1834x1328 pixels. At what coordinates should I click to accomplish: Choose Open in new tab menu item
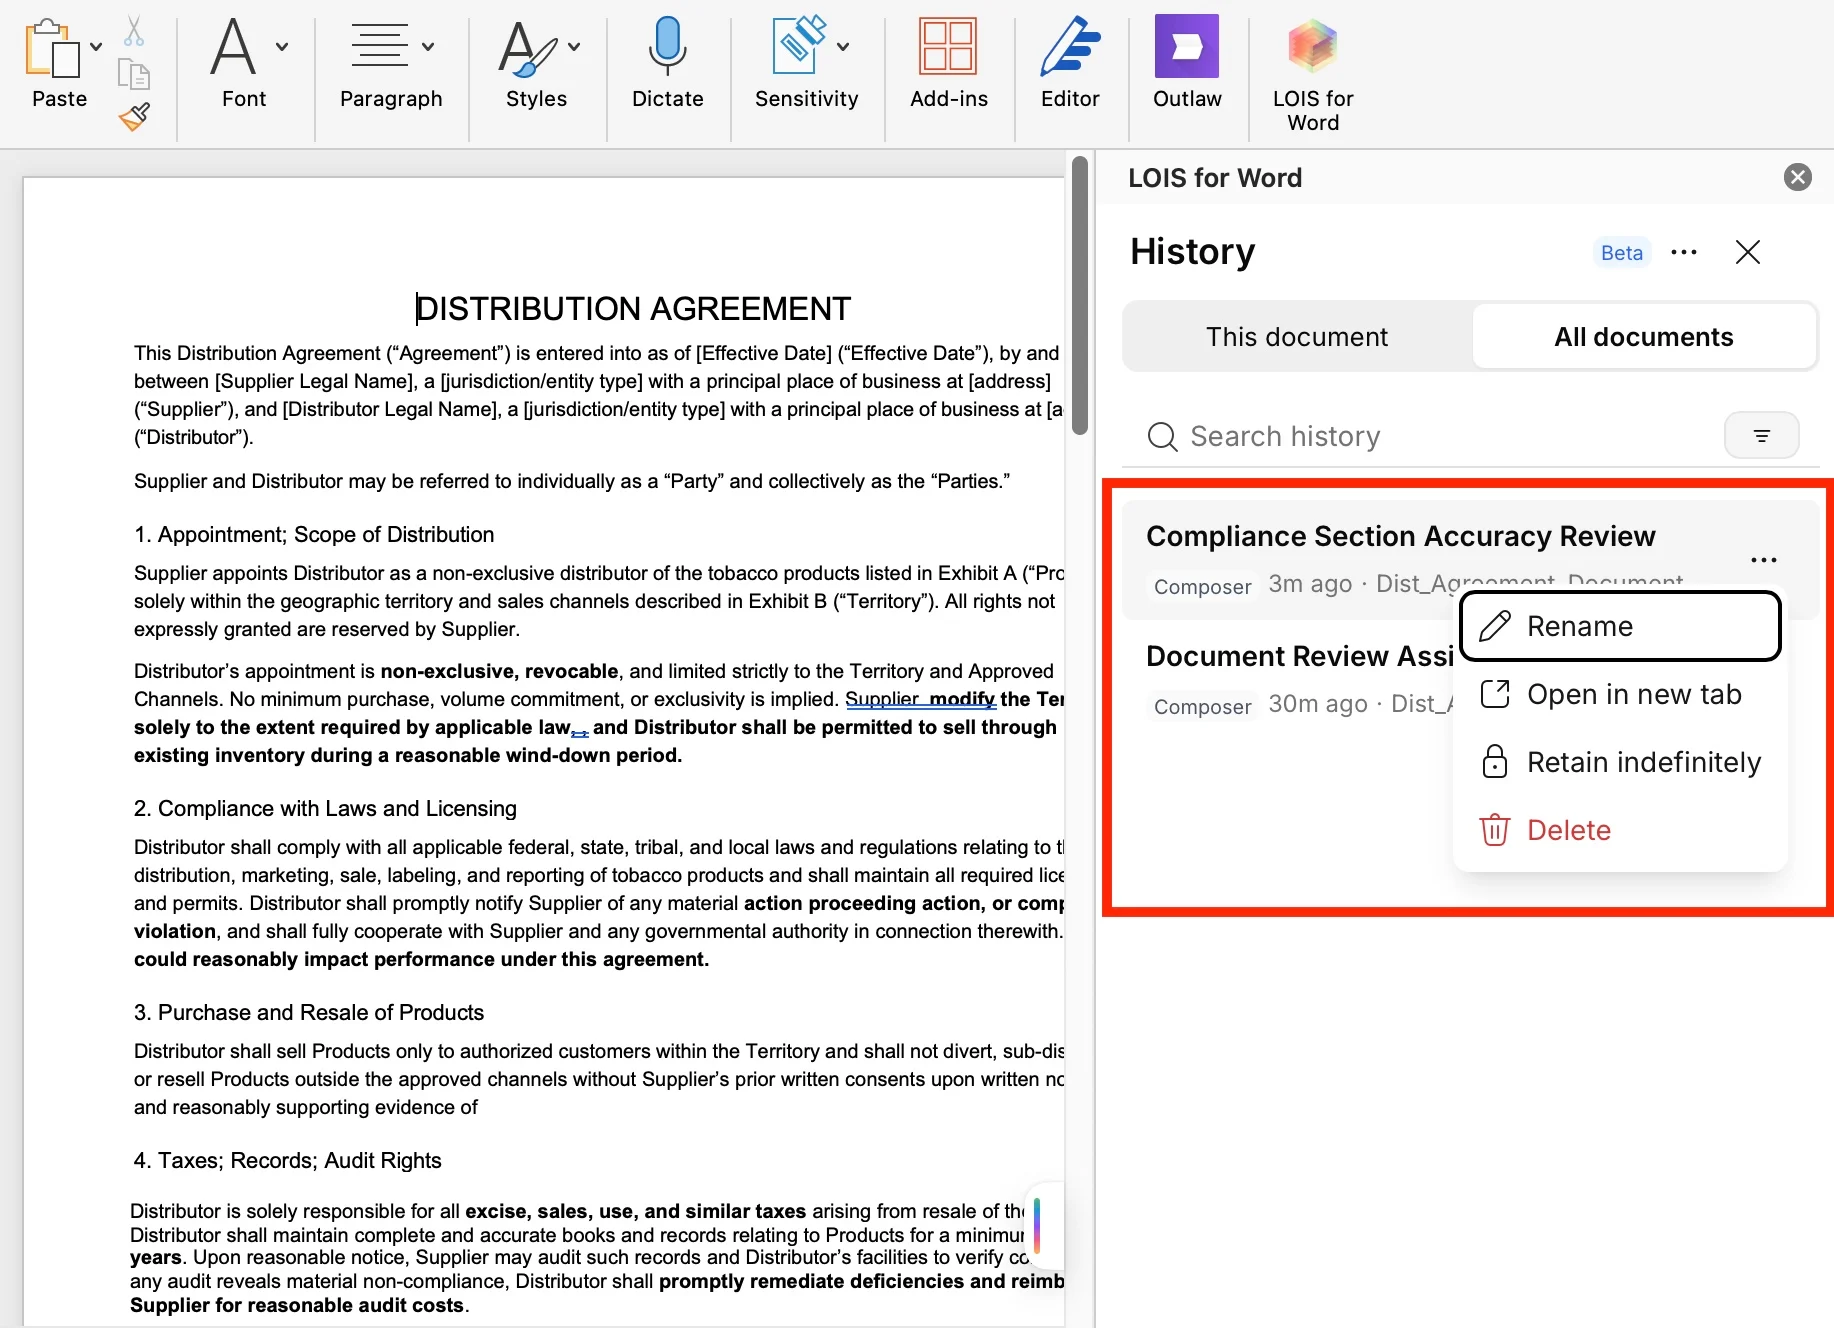point(1620,694)
